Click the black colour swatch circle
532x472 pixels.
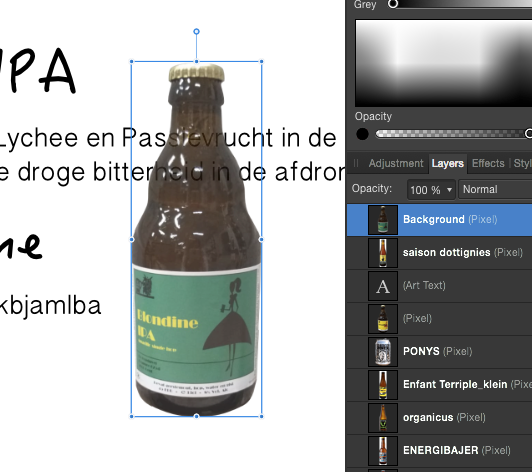pyautogui.click(x=362, y=134)
